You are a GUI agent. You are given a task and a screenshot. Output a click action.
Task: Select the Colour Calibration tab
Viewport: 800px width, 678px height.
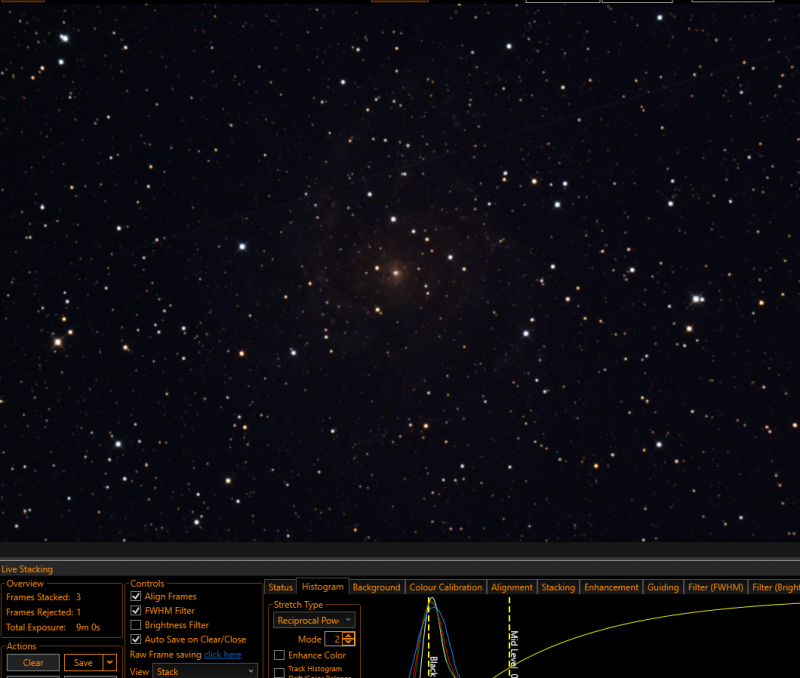tap(445, 587)
